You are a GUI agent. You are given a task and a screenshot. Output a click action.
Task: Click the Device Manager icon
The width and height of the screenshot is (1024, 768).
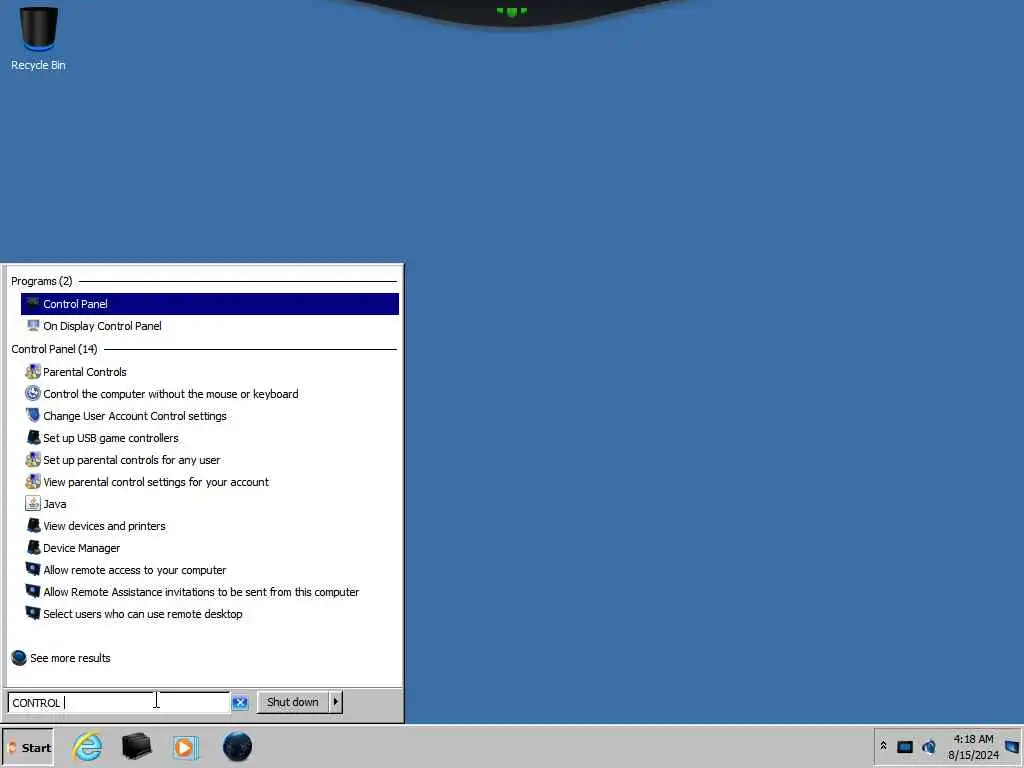pos(33,547)
